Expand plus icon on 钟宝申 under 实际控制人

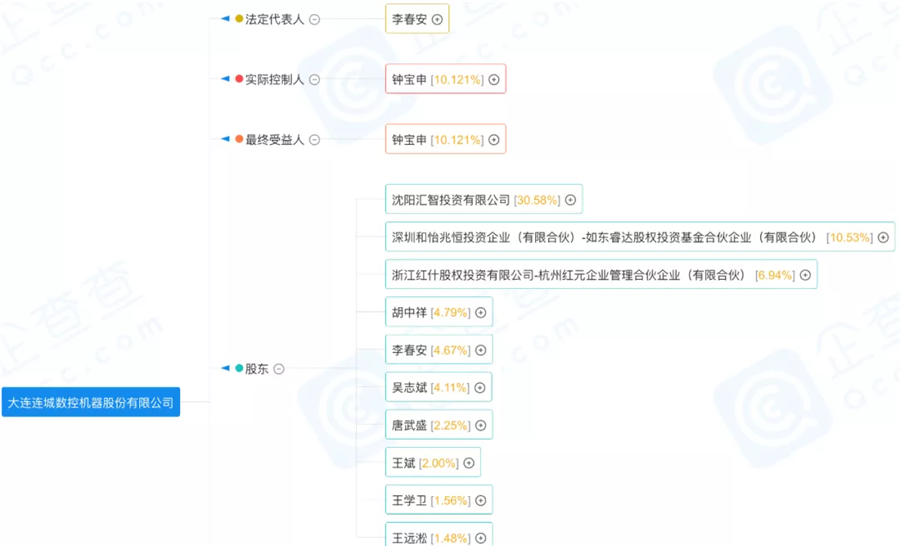coord(494,80)
